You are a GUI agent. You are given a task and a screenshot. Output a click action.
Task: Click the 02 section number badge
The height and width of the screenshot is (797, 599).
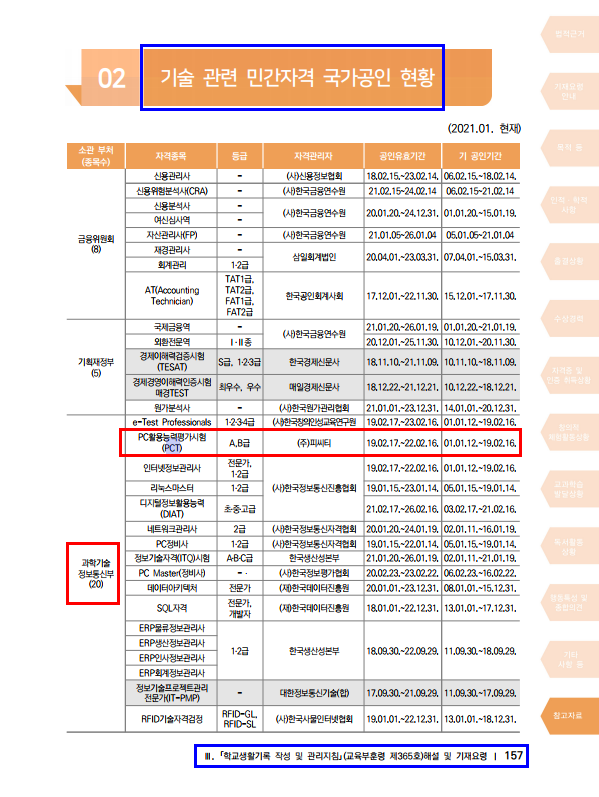[x=111, y=78]
